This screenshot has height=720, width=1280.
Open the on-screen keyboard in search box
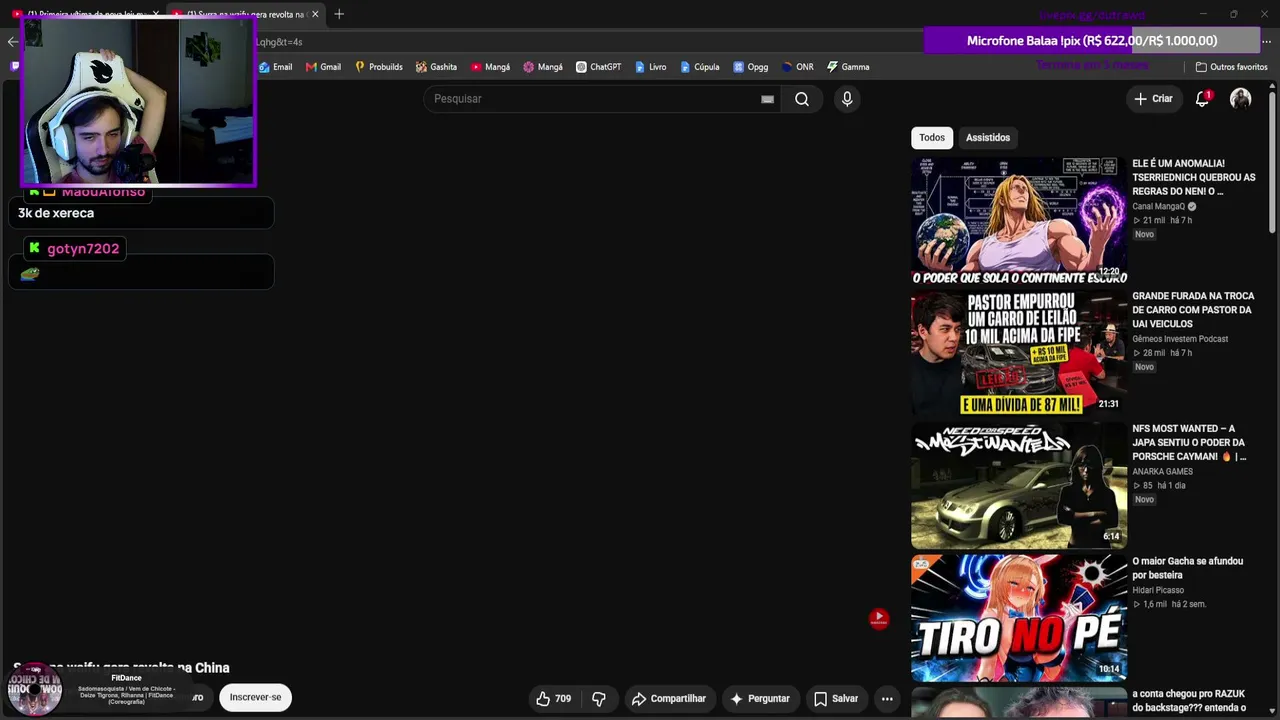point(767,99)
